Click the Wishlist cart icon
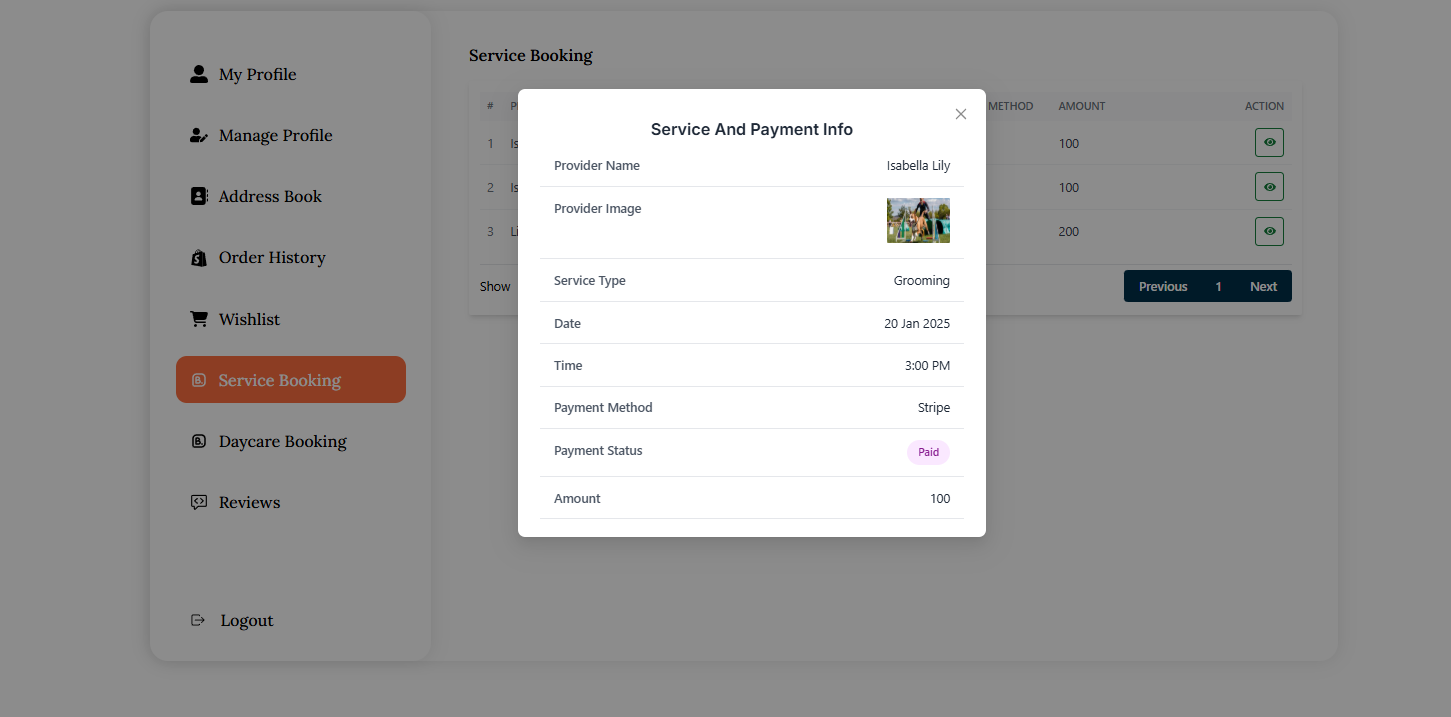1451x717 pixels. coord(199,319)
